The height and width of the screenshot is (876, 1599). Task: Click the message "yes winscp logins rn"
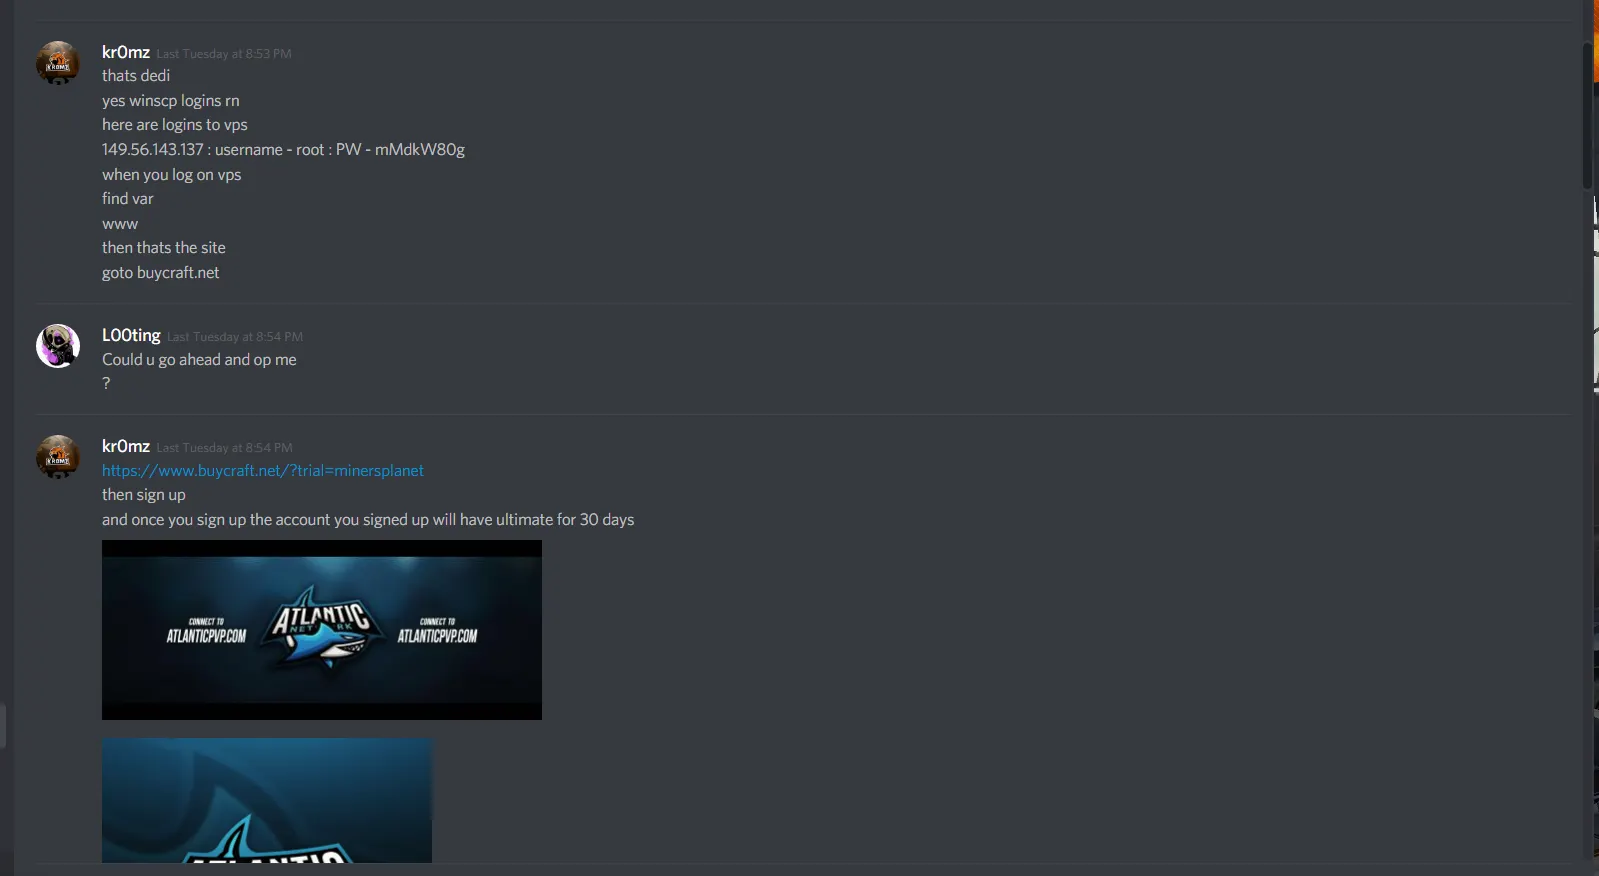pos(171,101)
